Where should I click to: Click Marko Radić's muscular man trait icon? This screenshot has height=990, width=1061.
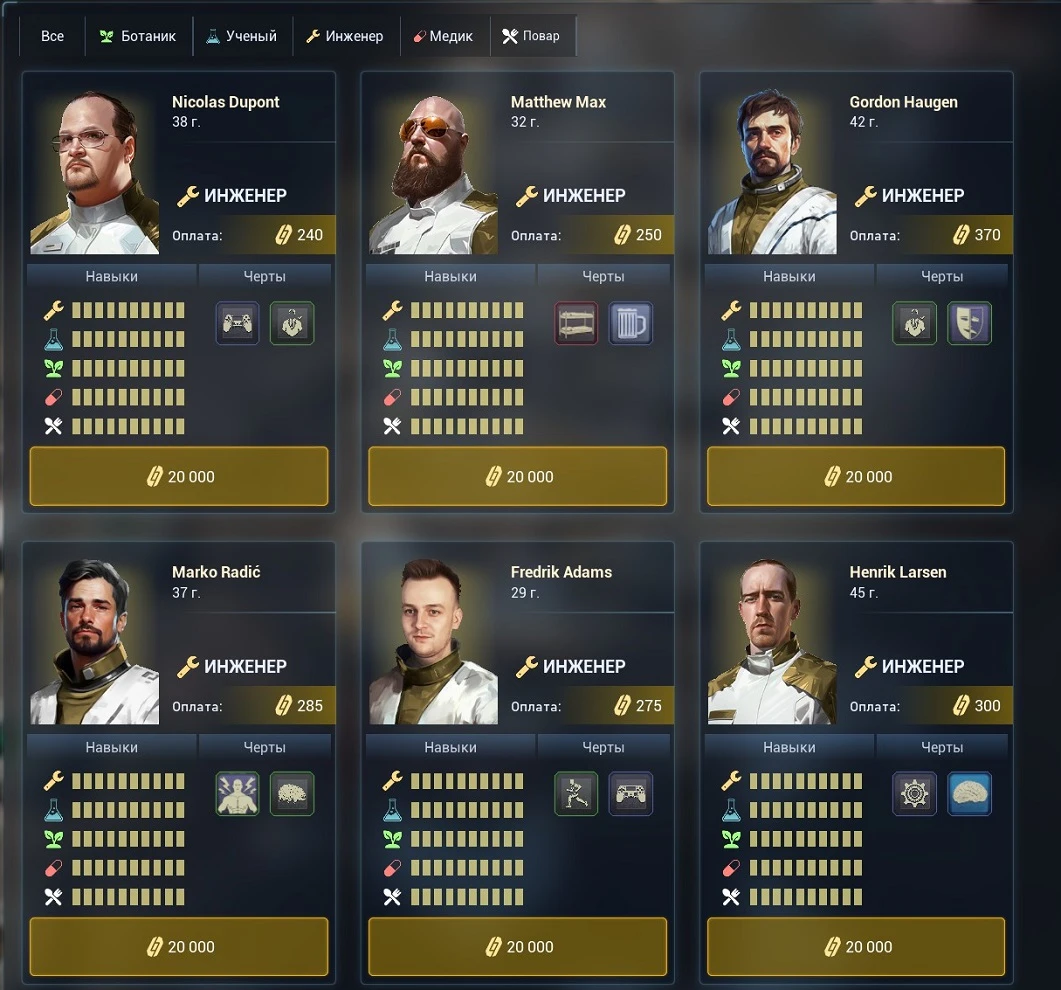[x=238, y=794]
